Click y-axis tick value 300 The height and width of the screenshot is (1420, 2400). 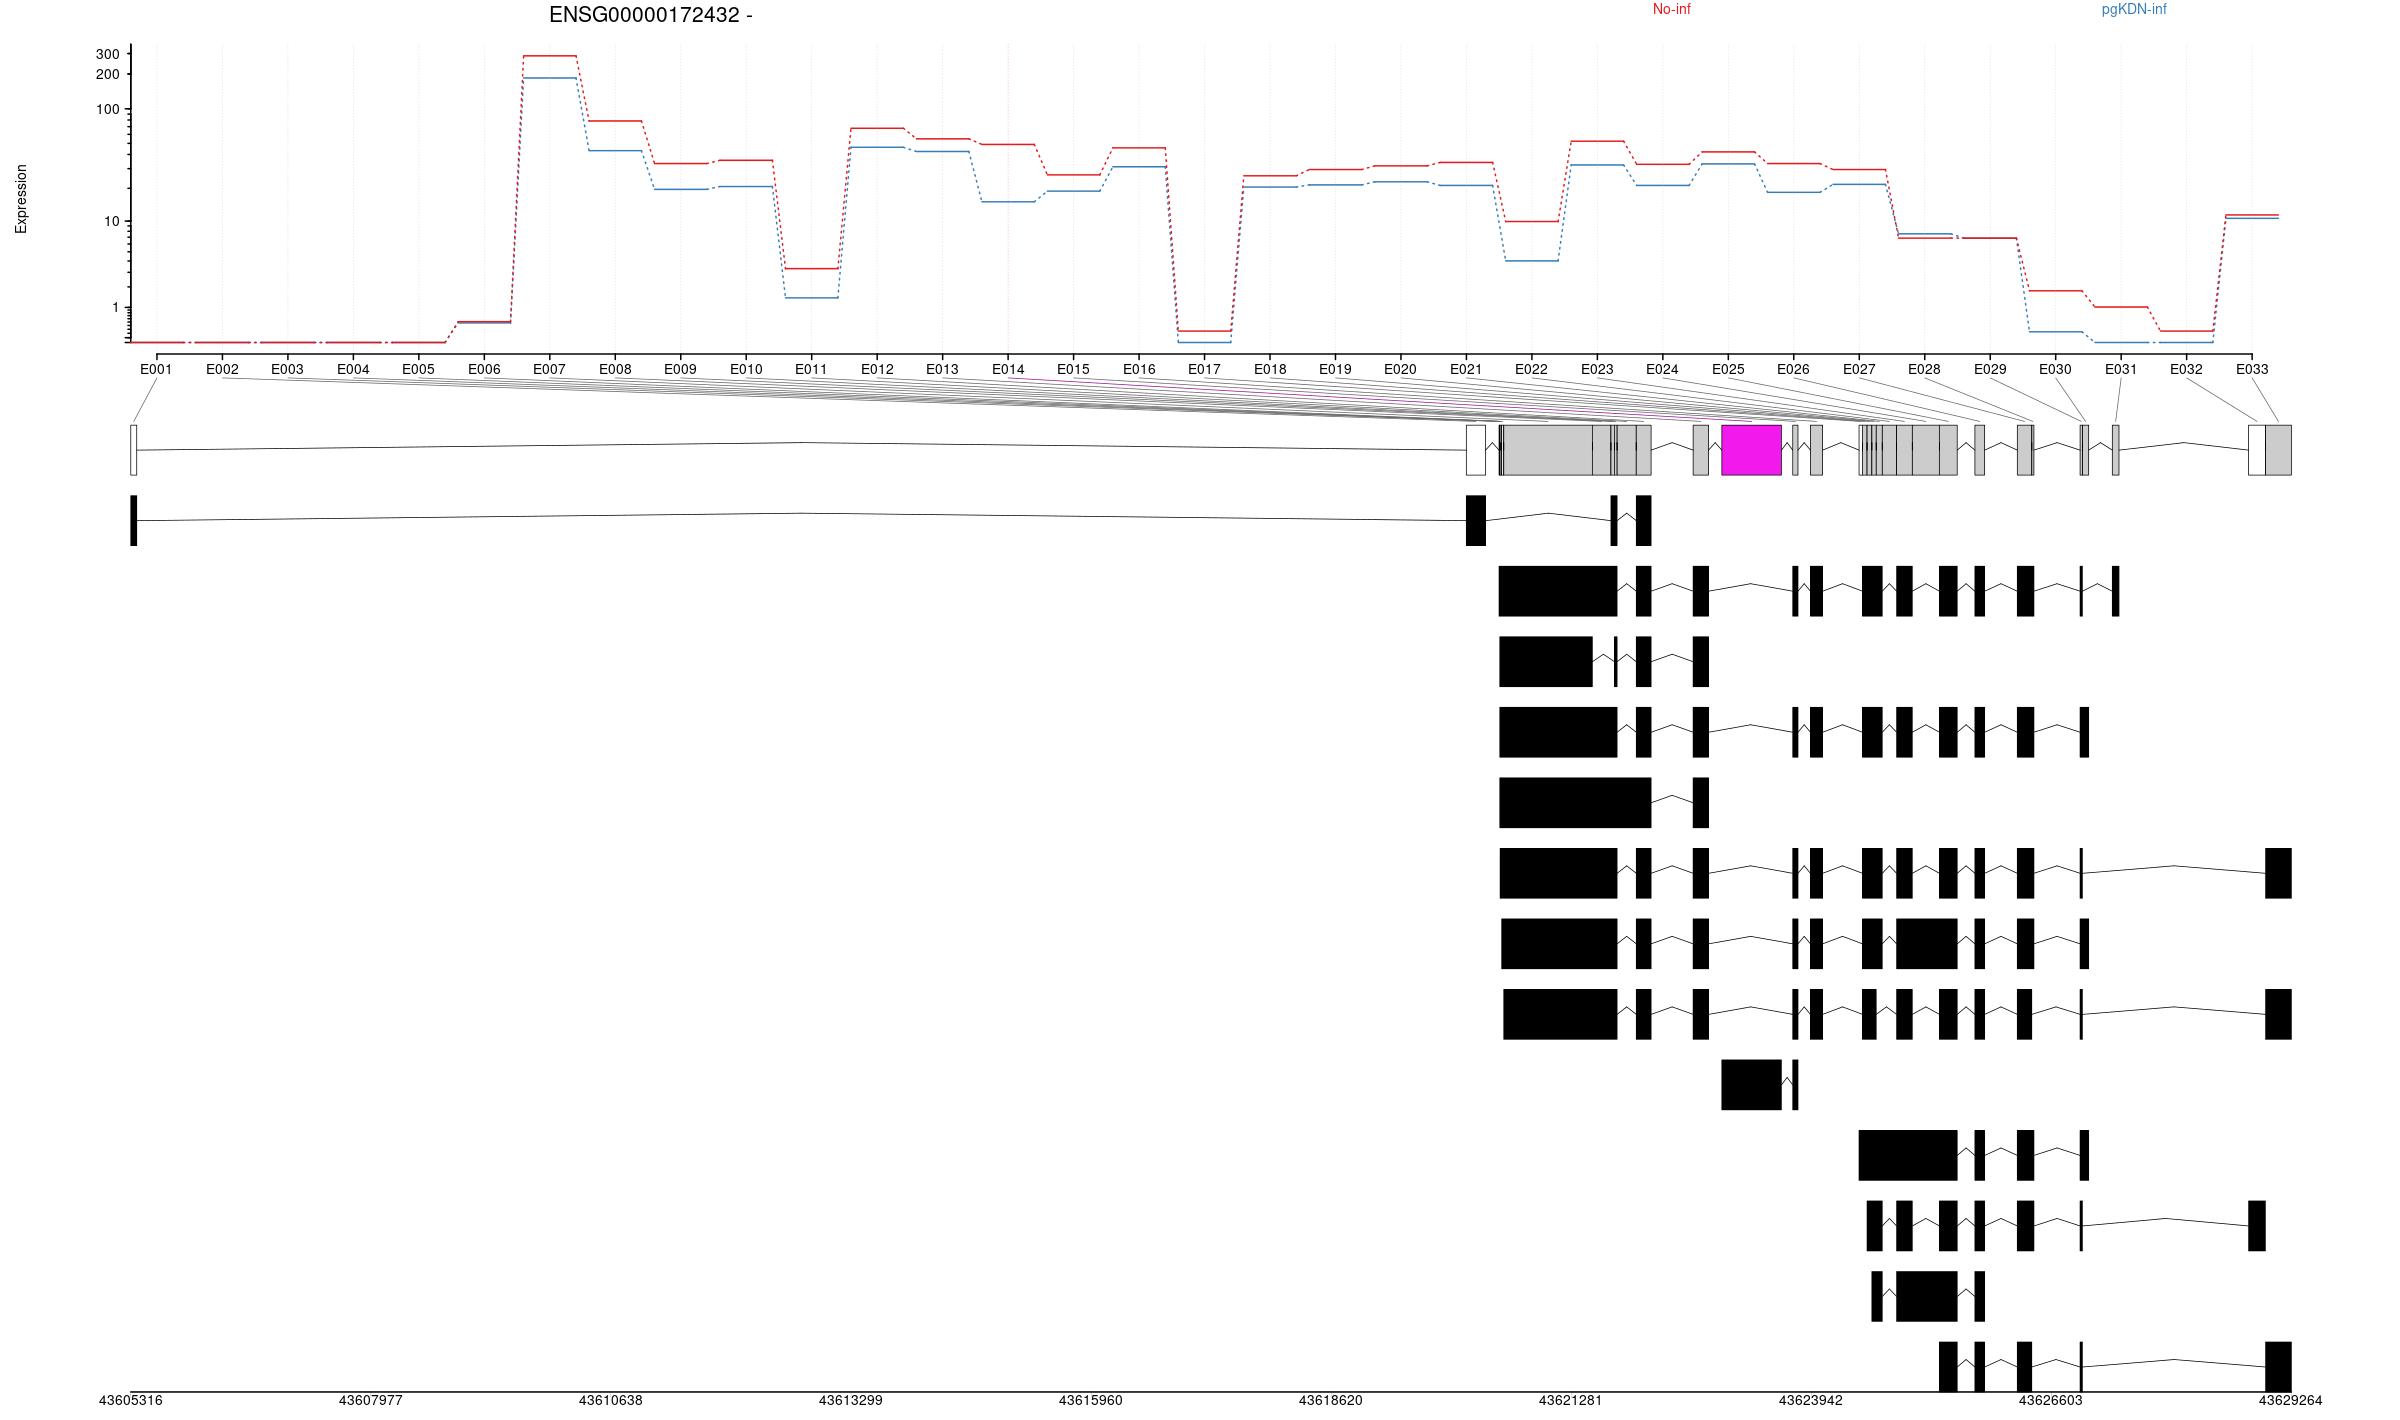coord(107,54)
